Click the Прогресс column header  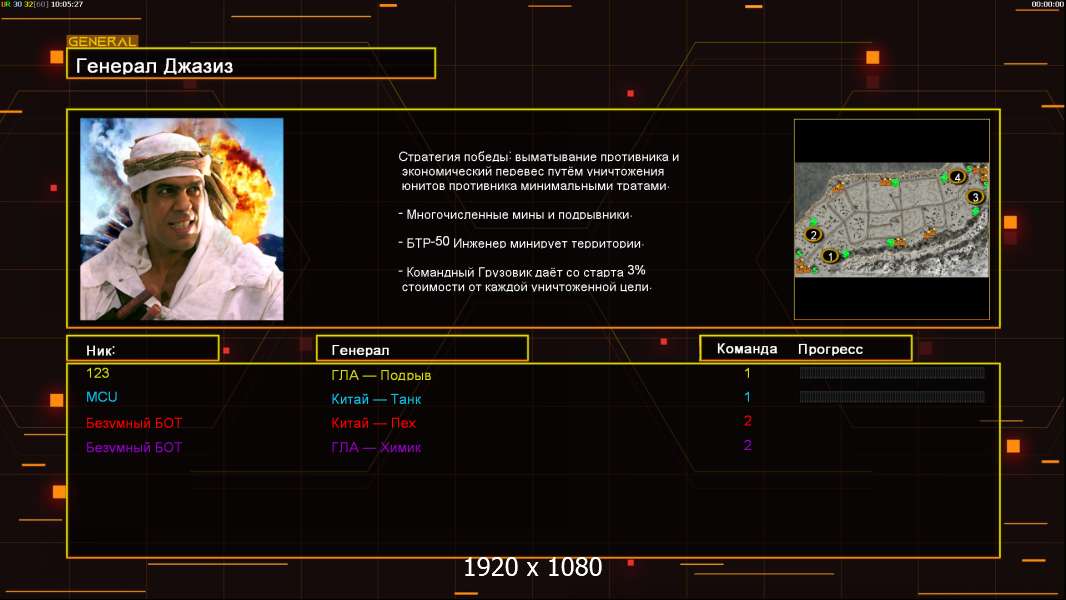coord(830,349)
